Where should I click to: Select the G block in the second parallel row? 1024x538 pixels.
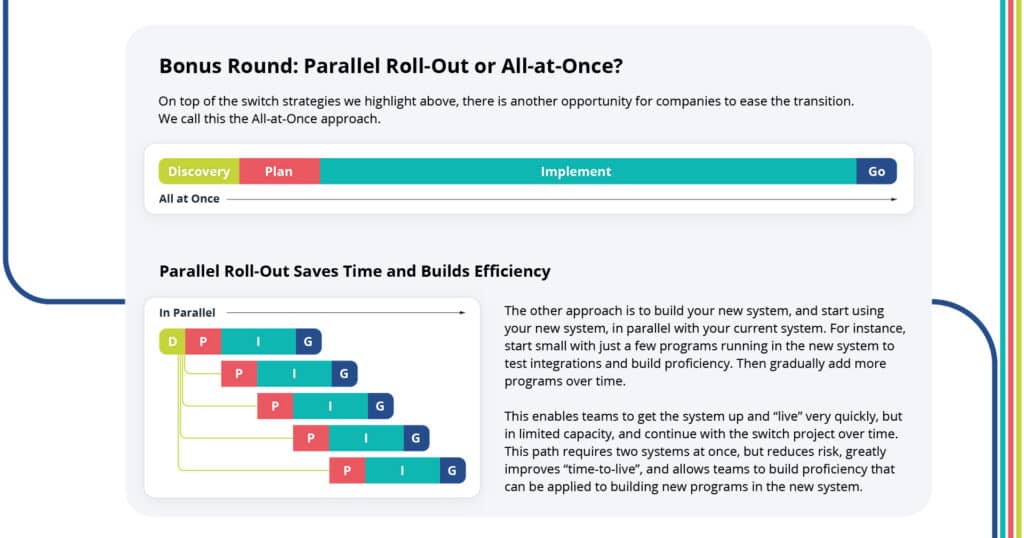point(344,374)
